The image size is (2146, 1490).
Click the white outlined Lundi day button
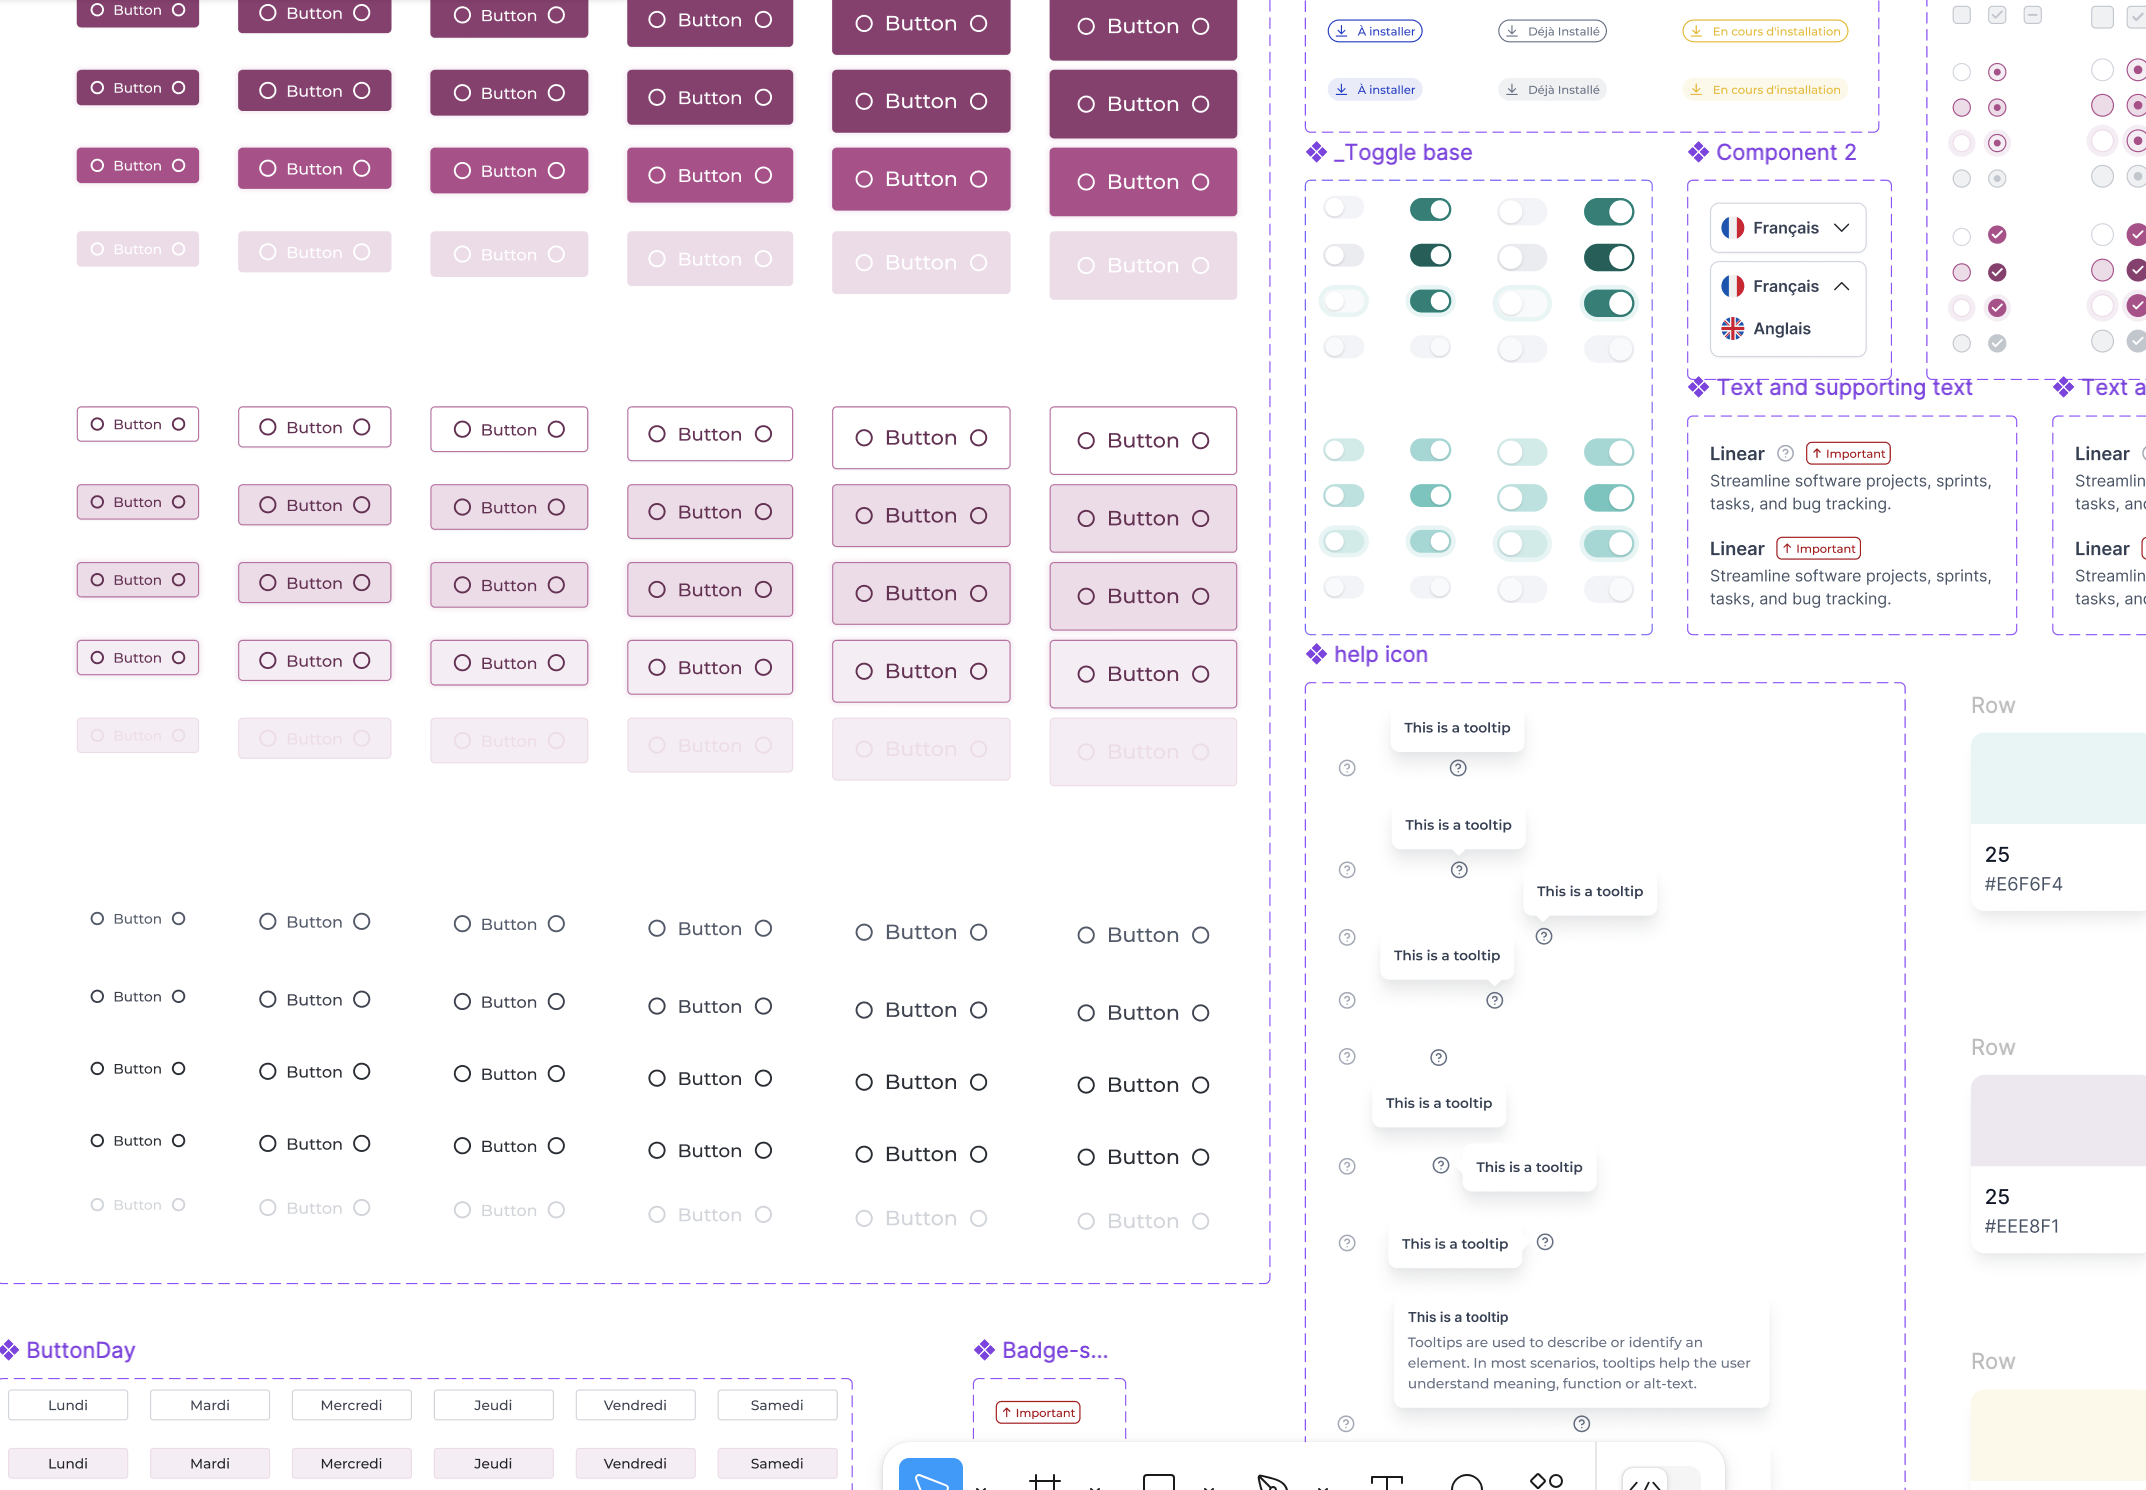pos(68,1405)
